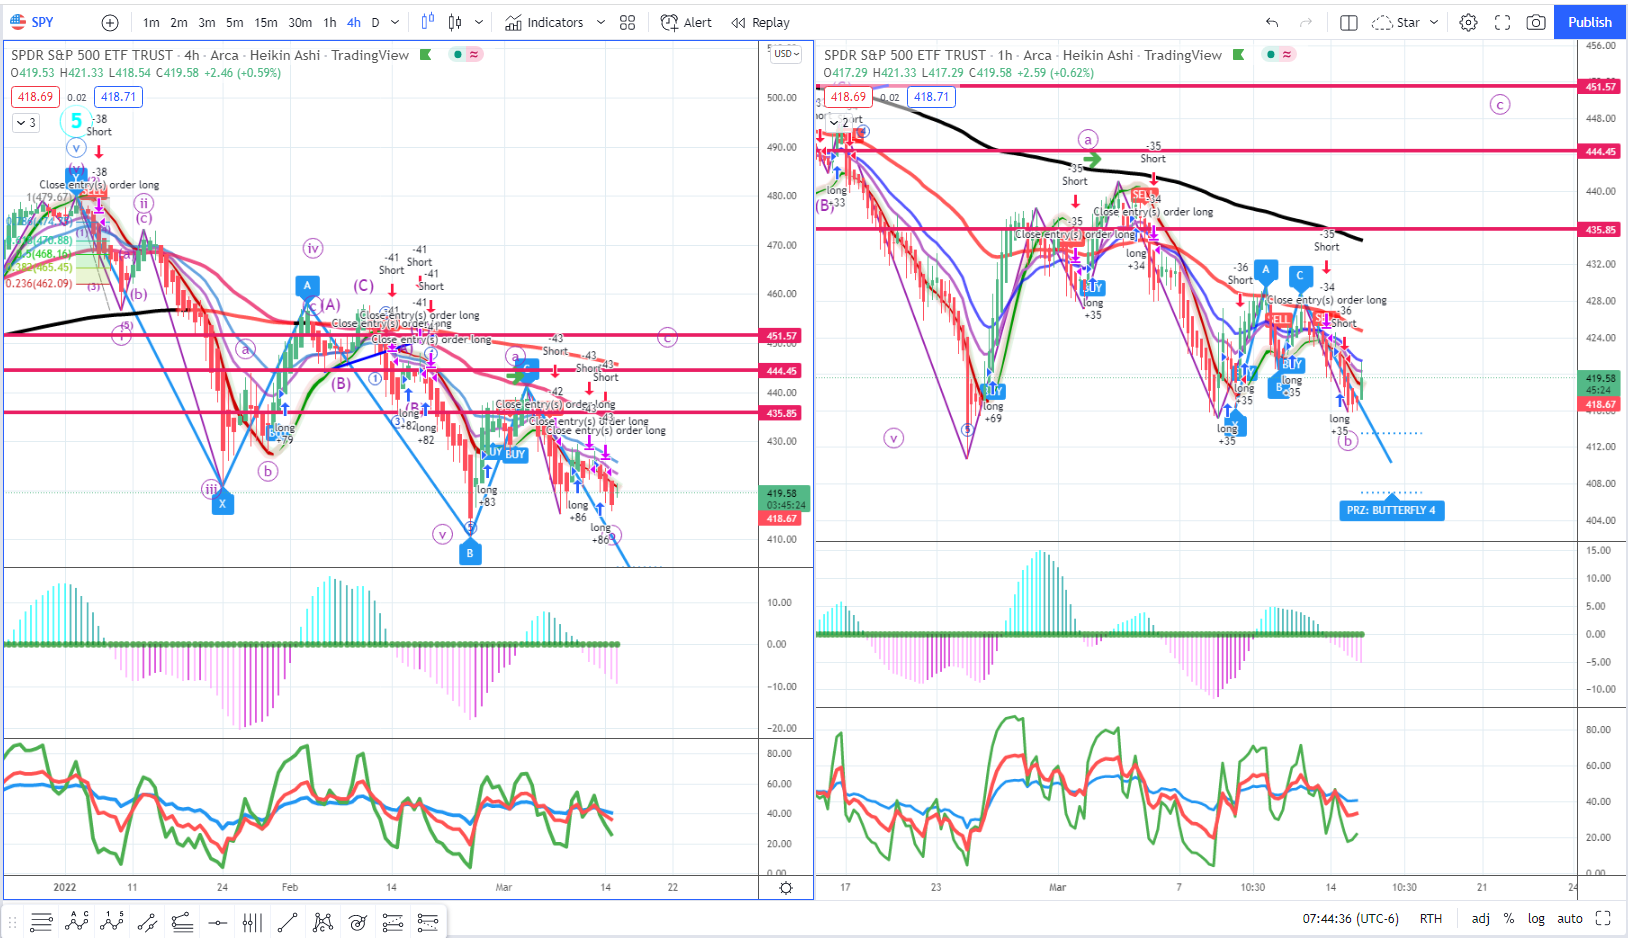Toggle the pink approx indicator on 4h chart
The height and width of the screenshot is (938, 1628).
coord(474,55)
